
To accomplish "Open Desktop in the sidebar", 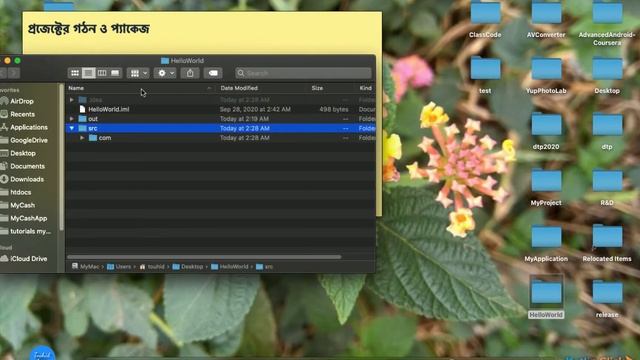I will (23, 153).
